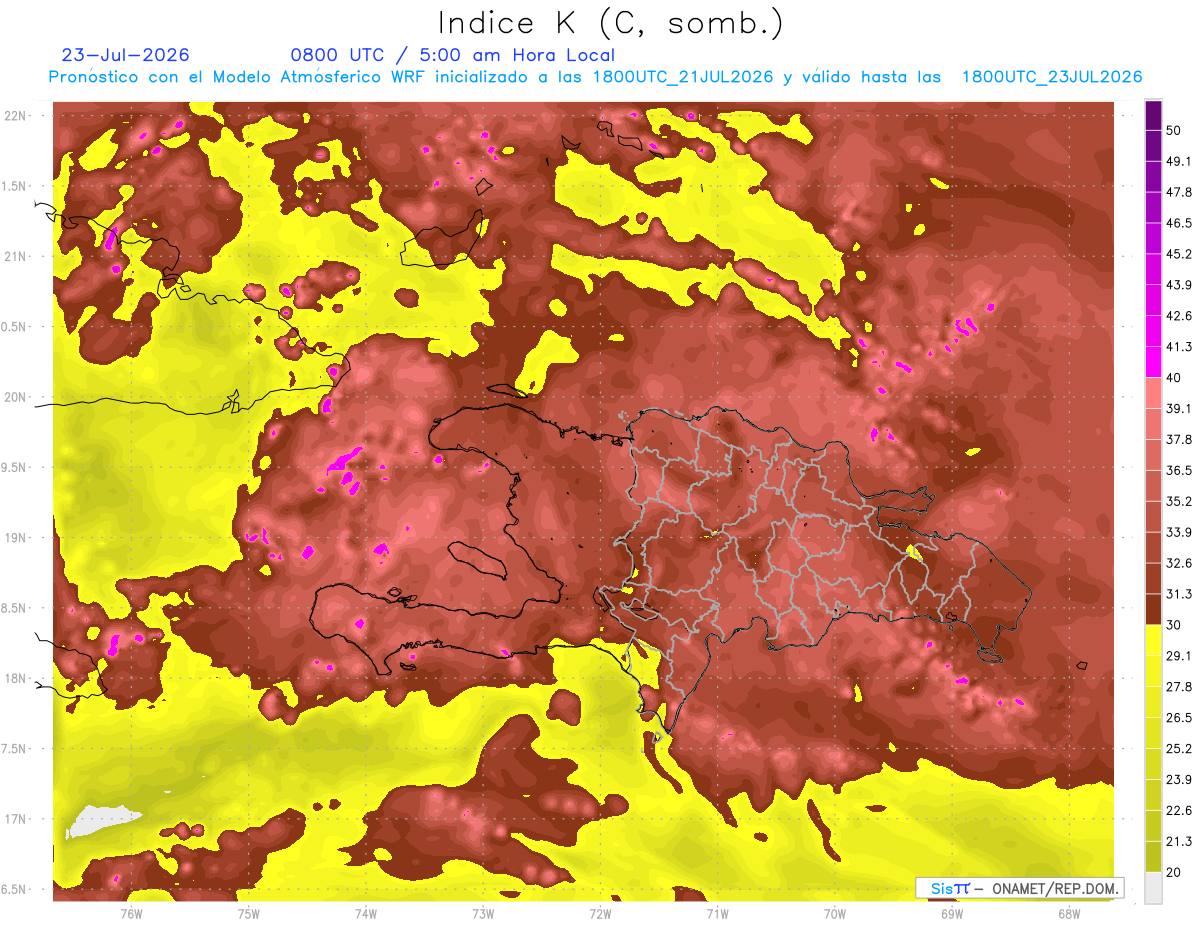Click the 17N latitude label
The image size is (1200, 927).
click(x=17, y=820)
